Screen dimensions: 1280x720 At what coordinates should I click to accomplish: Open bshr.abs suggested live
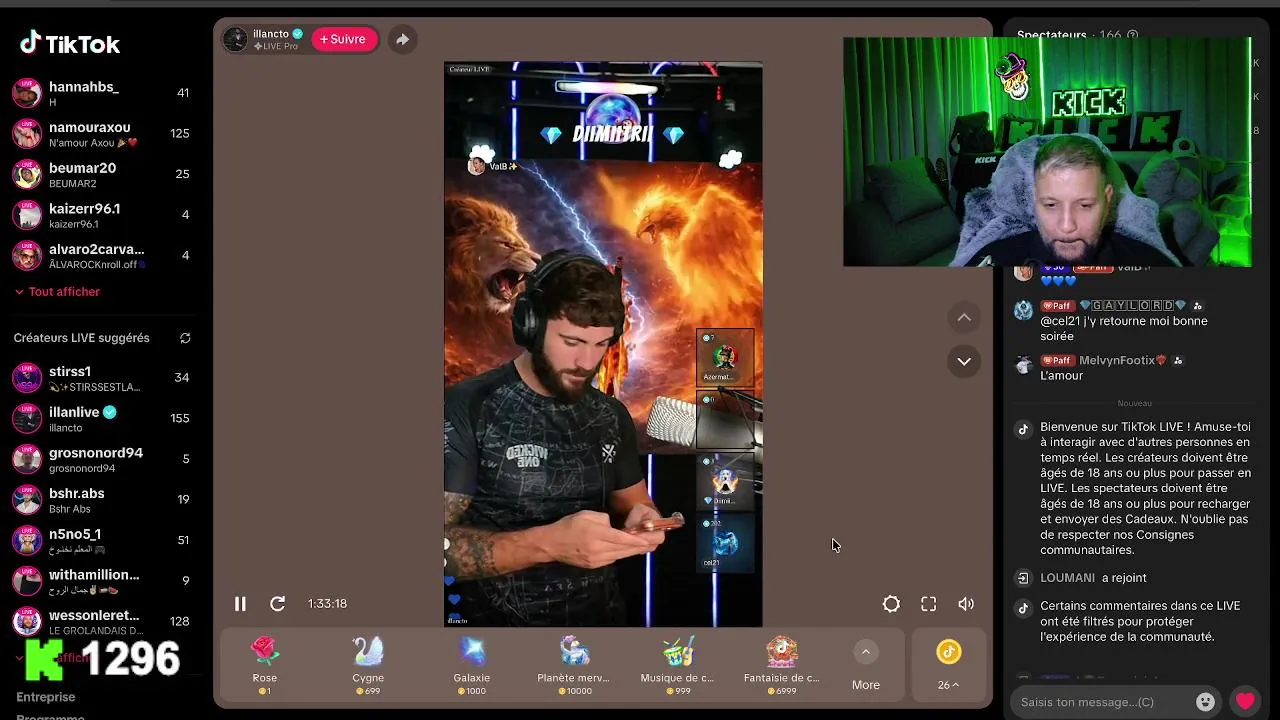[x=100, y=500]
